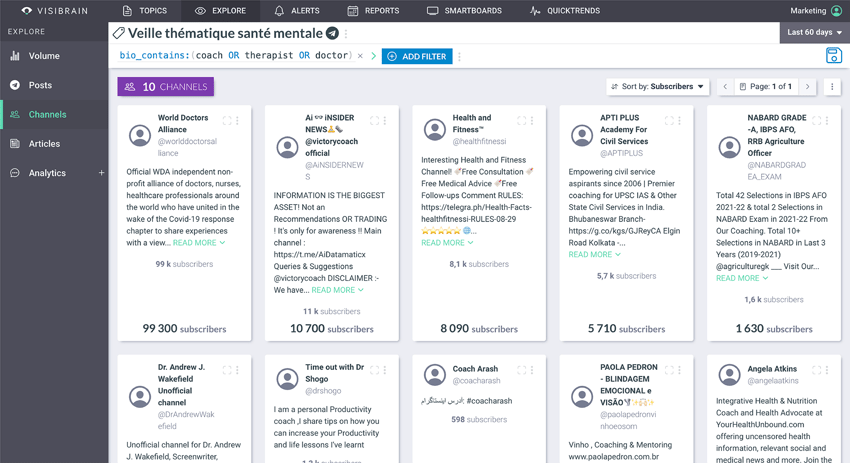Open the Coach Arash channel title
This screenshot has width=850, height=463.
point(475,369)
